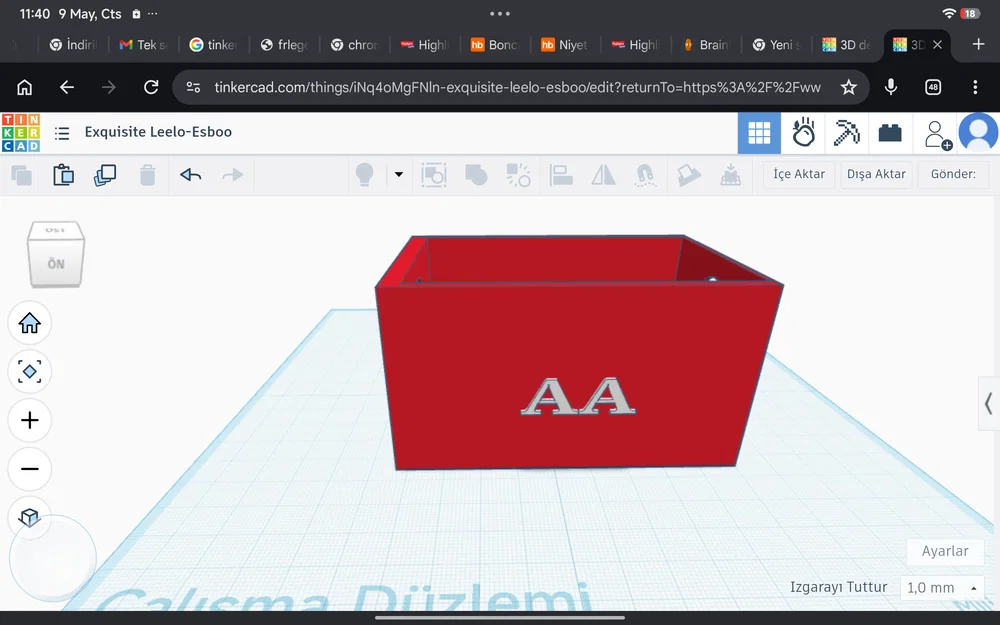Click the Gönder button
1000x625 pixels.
[x=953, y=174]
